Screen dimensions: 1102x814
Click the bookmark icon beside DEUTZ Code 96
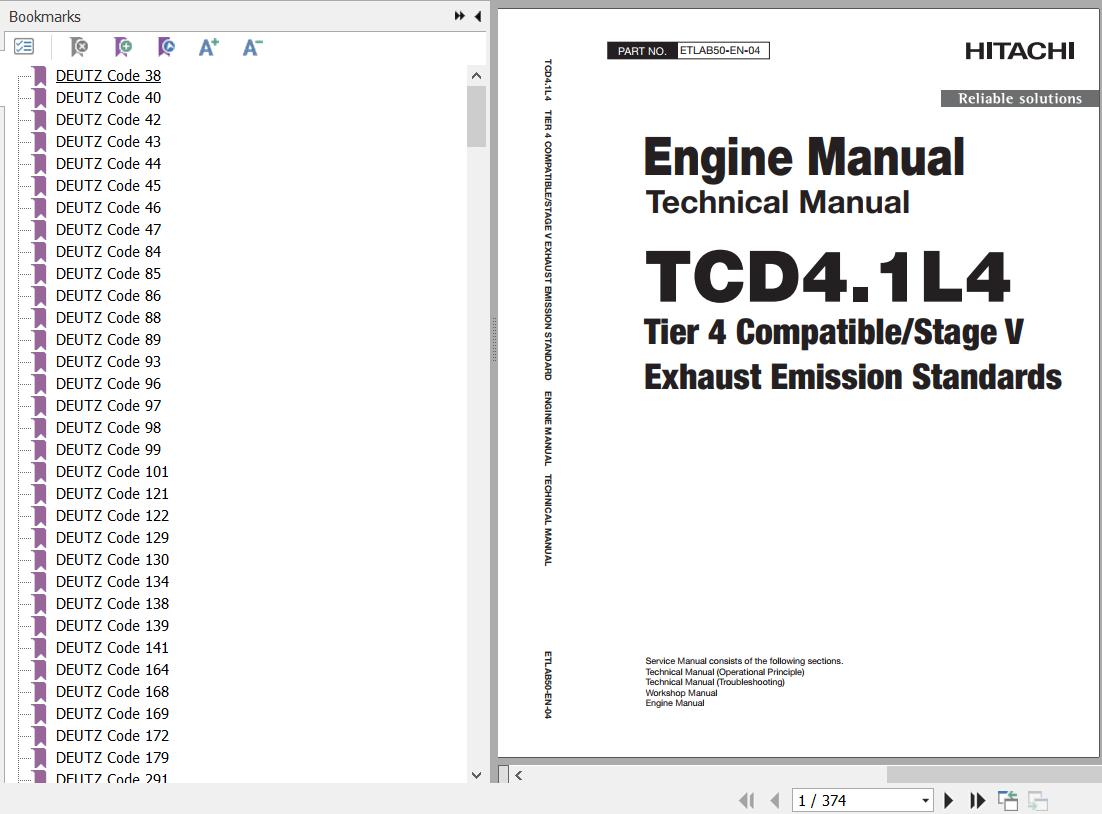click(40, 384)
